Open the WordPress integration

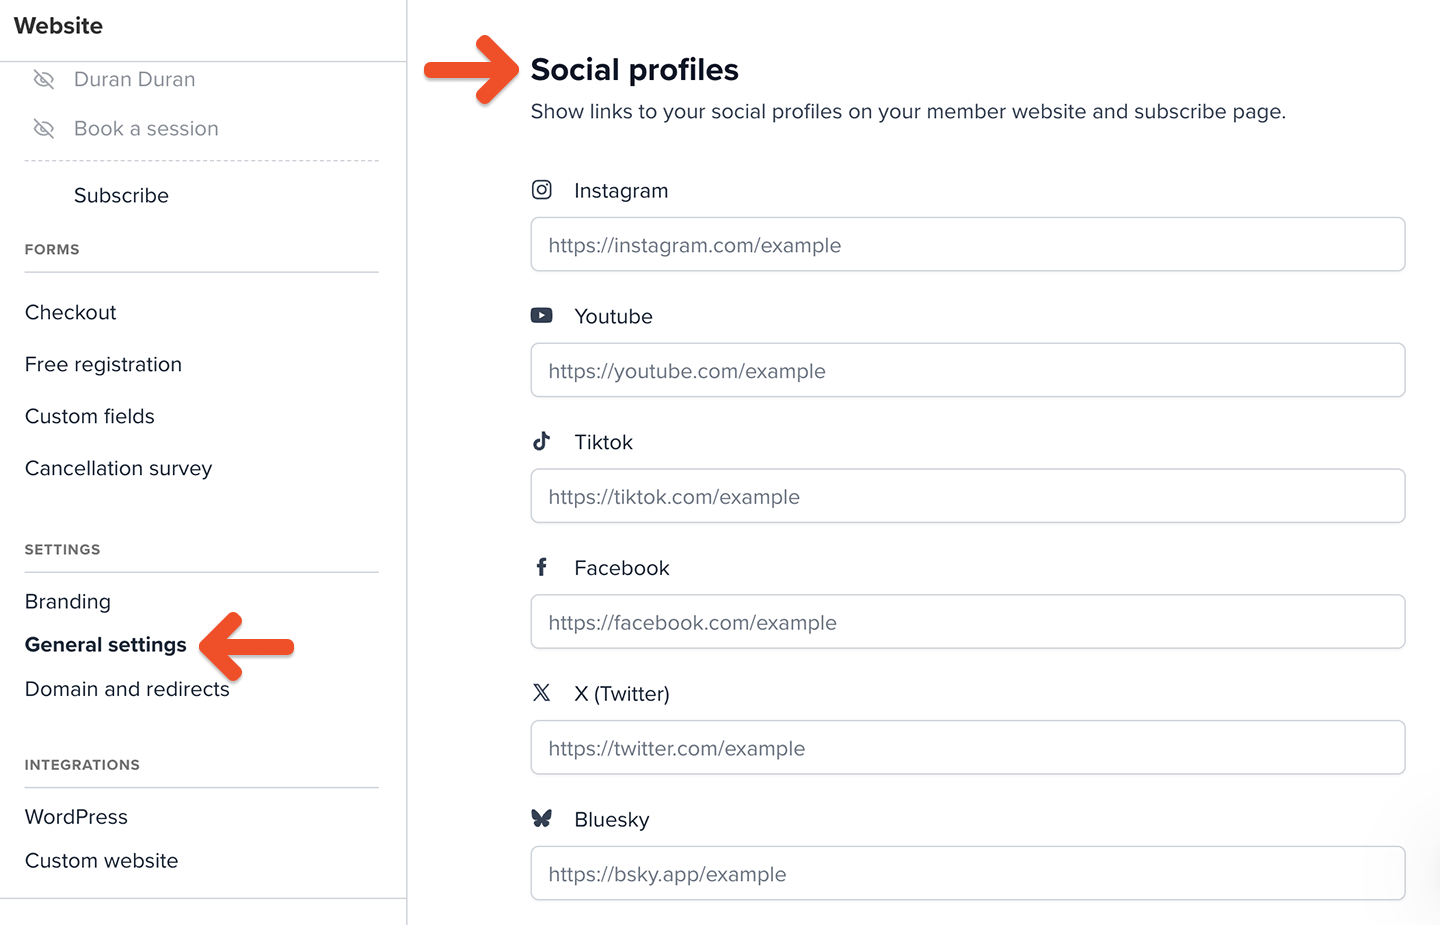pos(76,816)
